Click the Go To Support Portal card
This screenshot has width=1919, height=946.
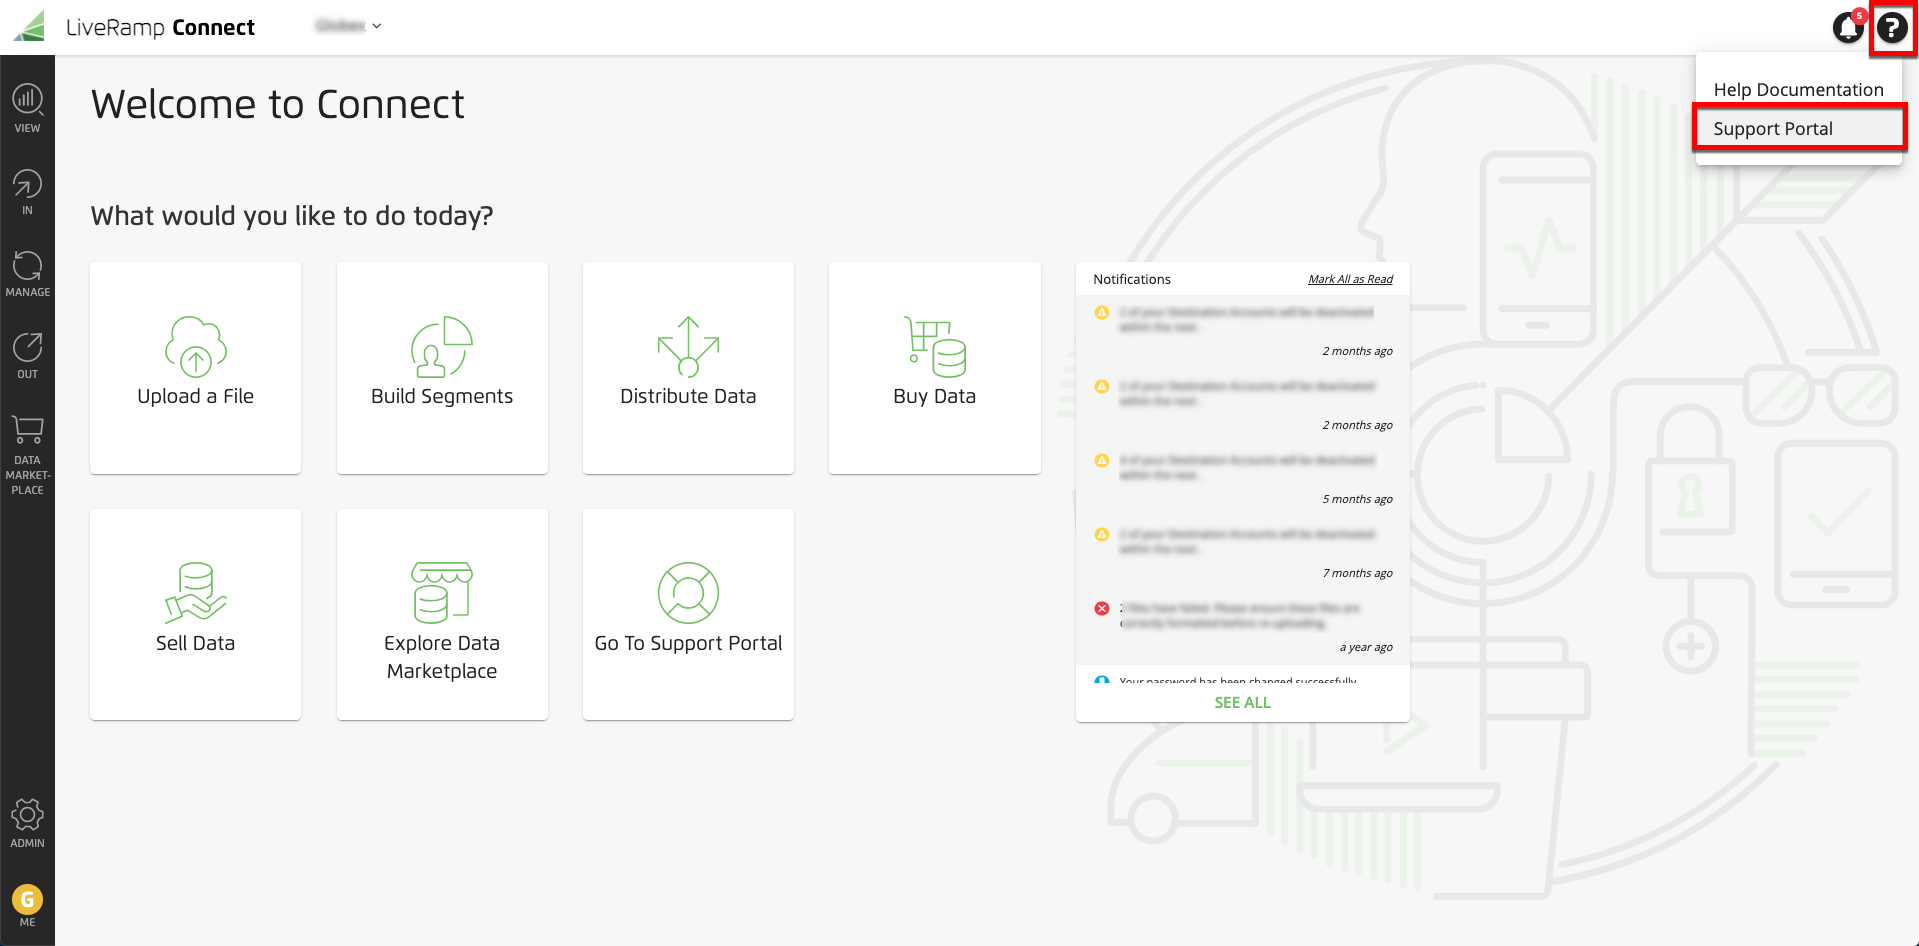(688, 615)
